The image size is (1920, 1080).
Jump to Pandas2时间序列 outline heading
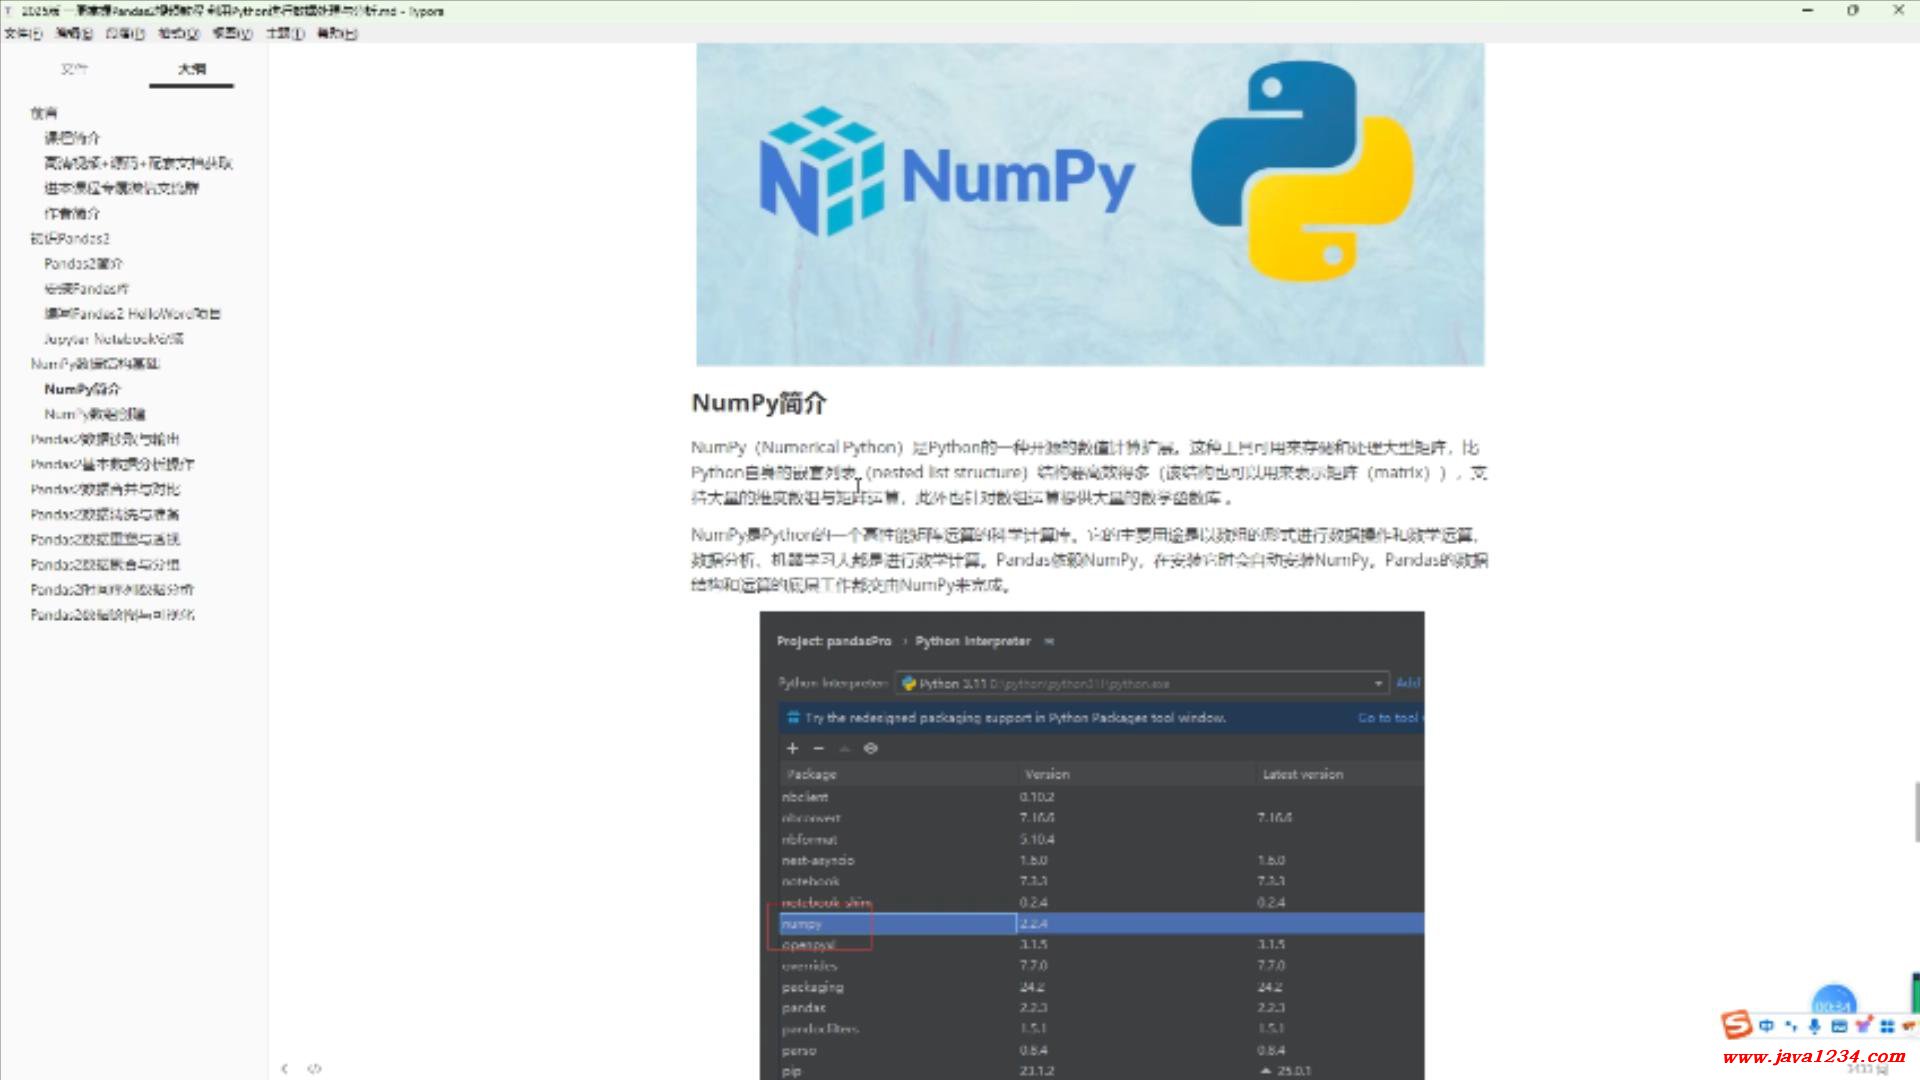[112, 589]
